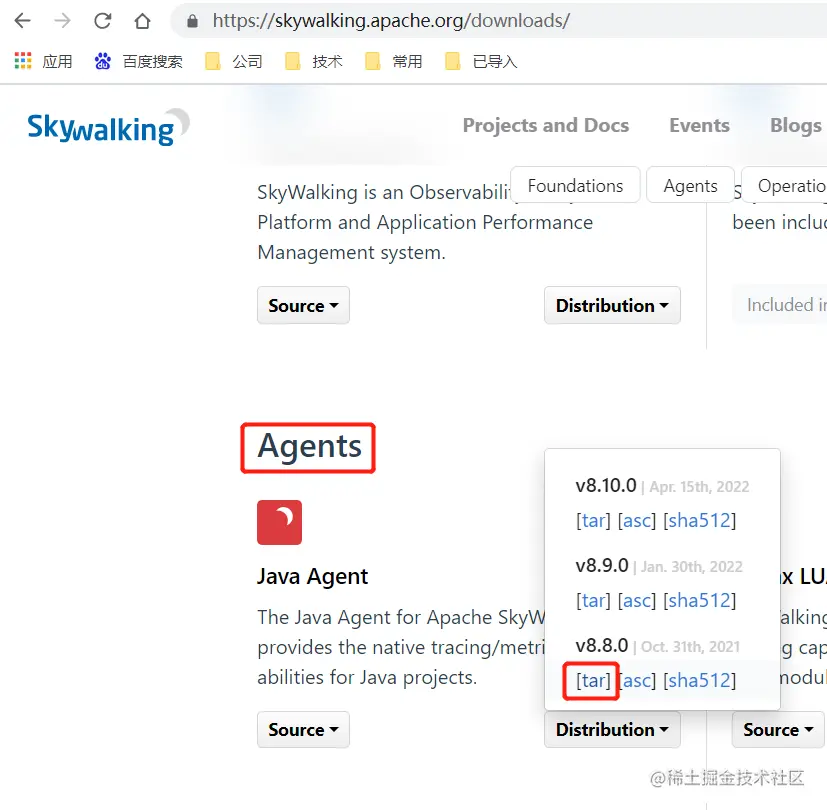This screenshot has height=810, width=827.
Task: Open the 百度搜索 bookmark
Action: click(139, 62)
